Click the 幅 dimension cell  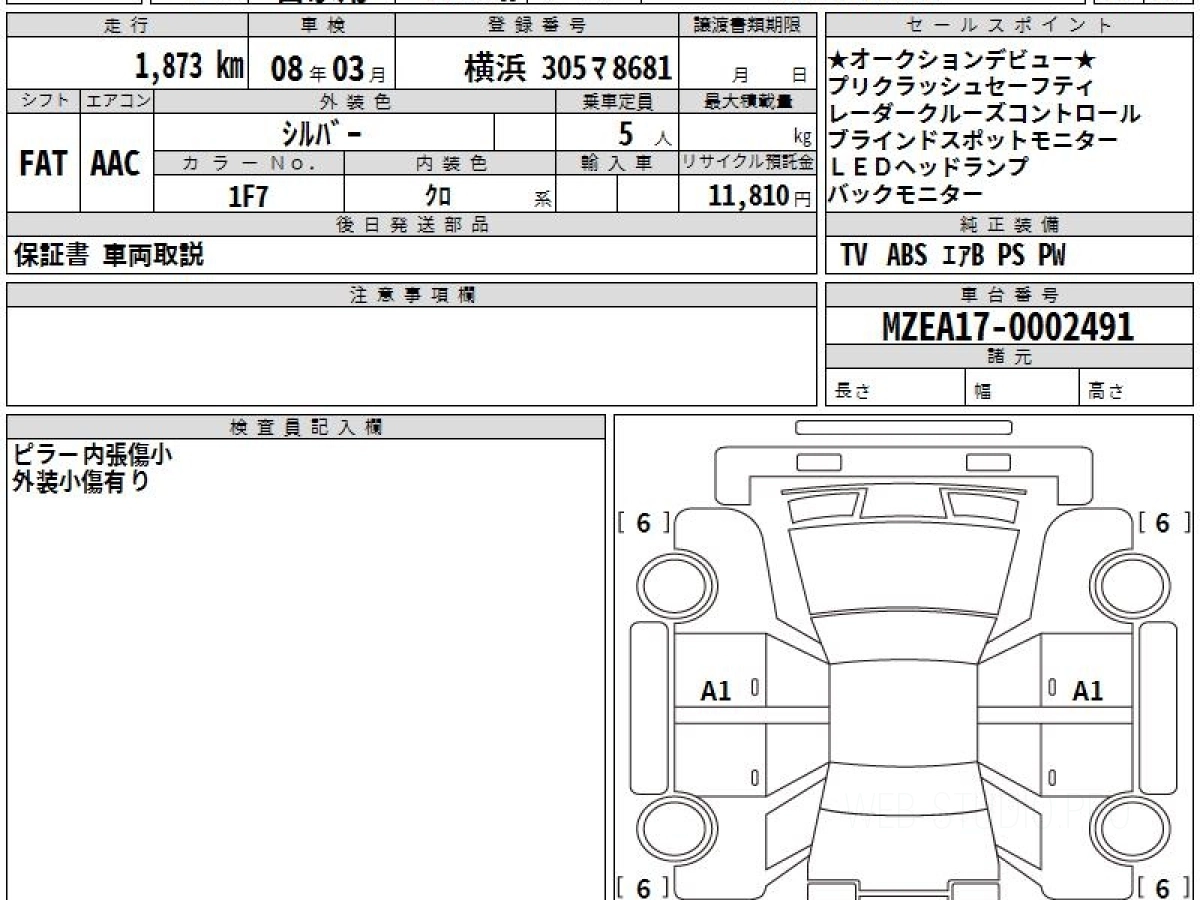[1022, 388]
